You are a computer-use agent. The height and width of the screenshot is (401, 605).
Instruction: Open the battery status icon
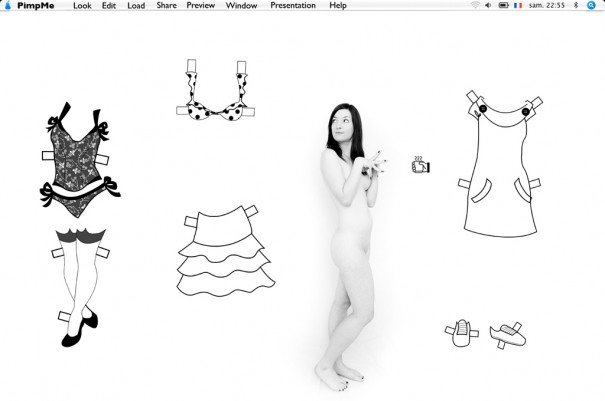point(501,6)
